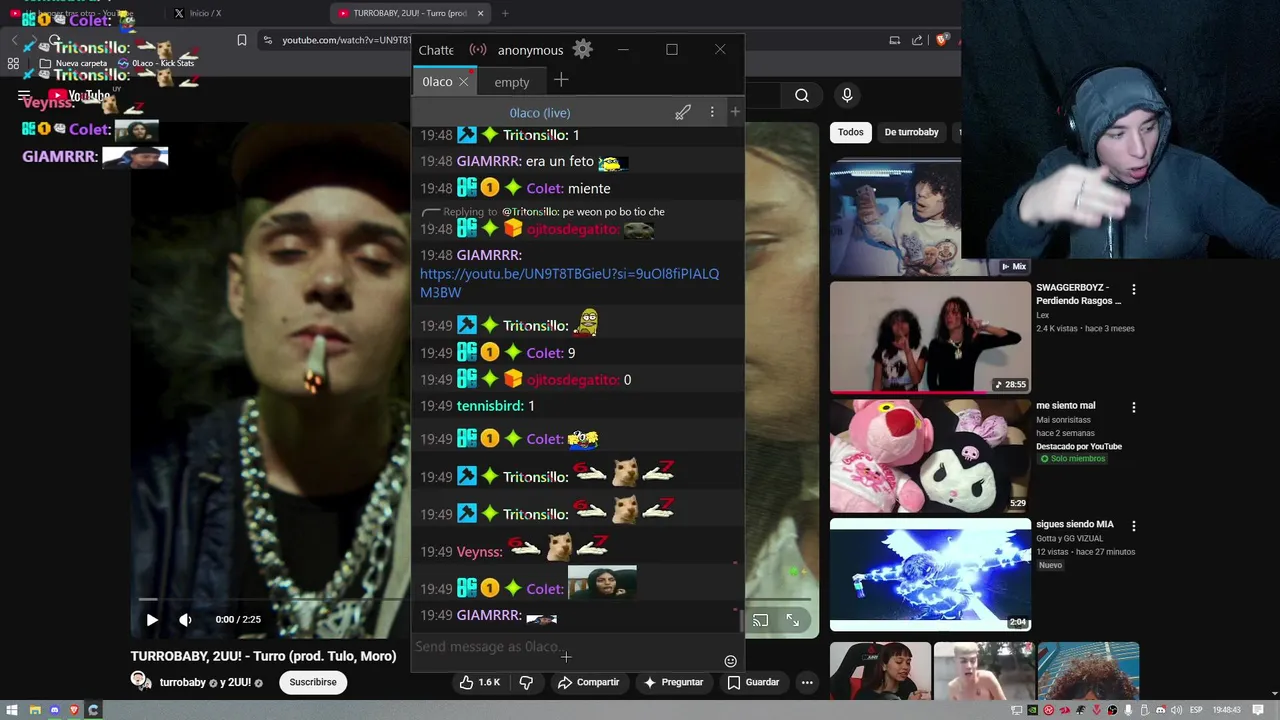
Task: Close the TURROBABY browser tab
Action: (x=481, y=13)
